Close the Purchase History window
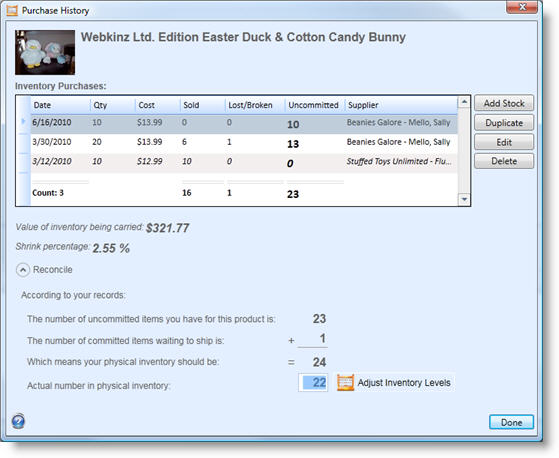This screenshot has width=559, height=458. (522, 7)
